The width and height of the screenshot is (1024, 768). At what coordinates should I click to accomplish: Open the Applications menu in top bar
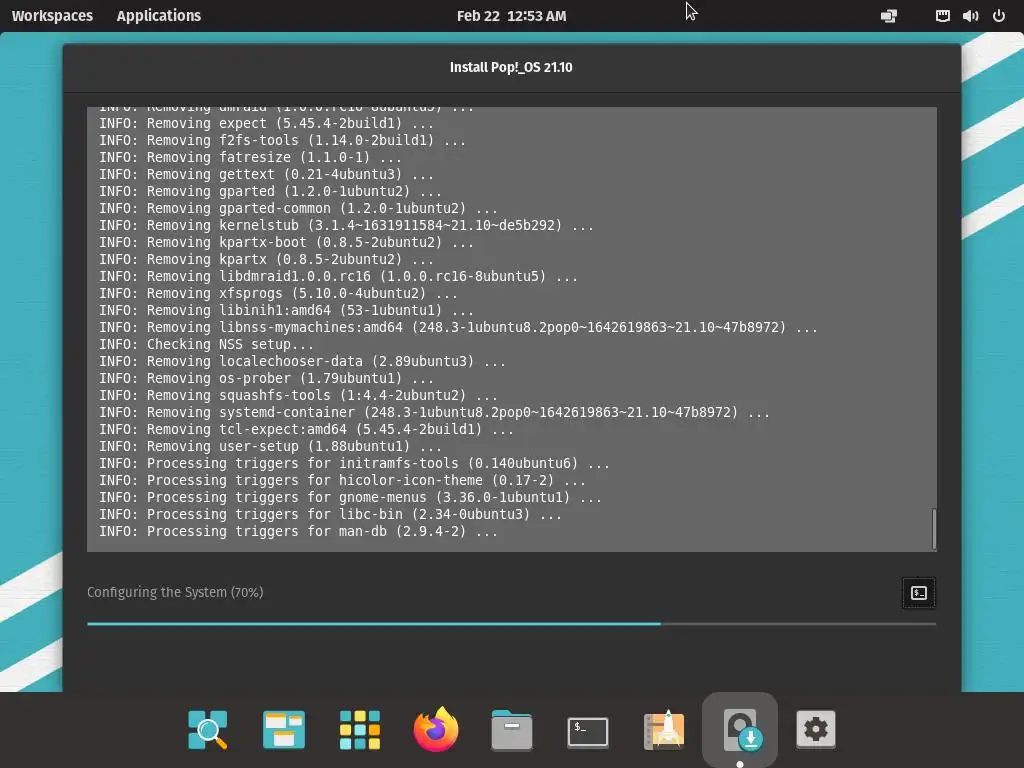(x=159, y=16)
